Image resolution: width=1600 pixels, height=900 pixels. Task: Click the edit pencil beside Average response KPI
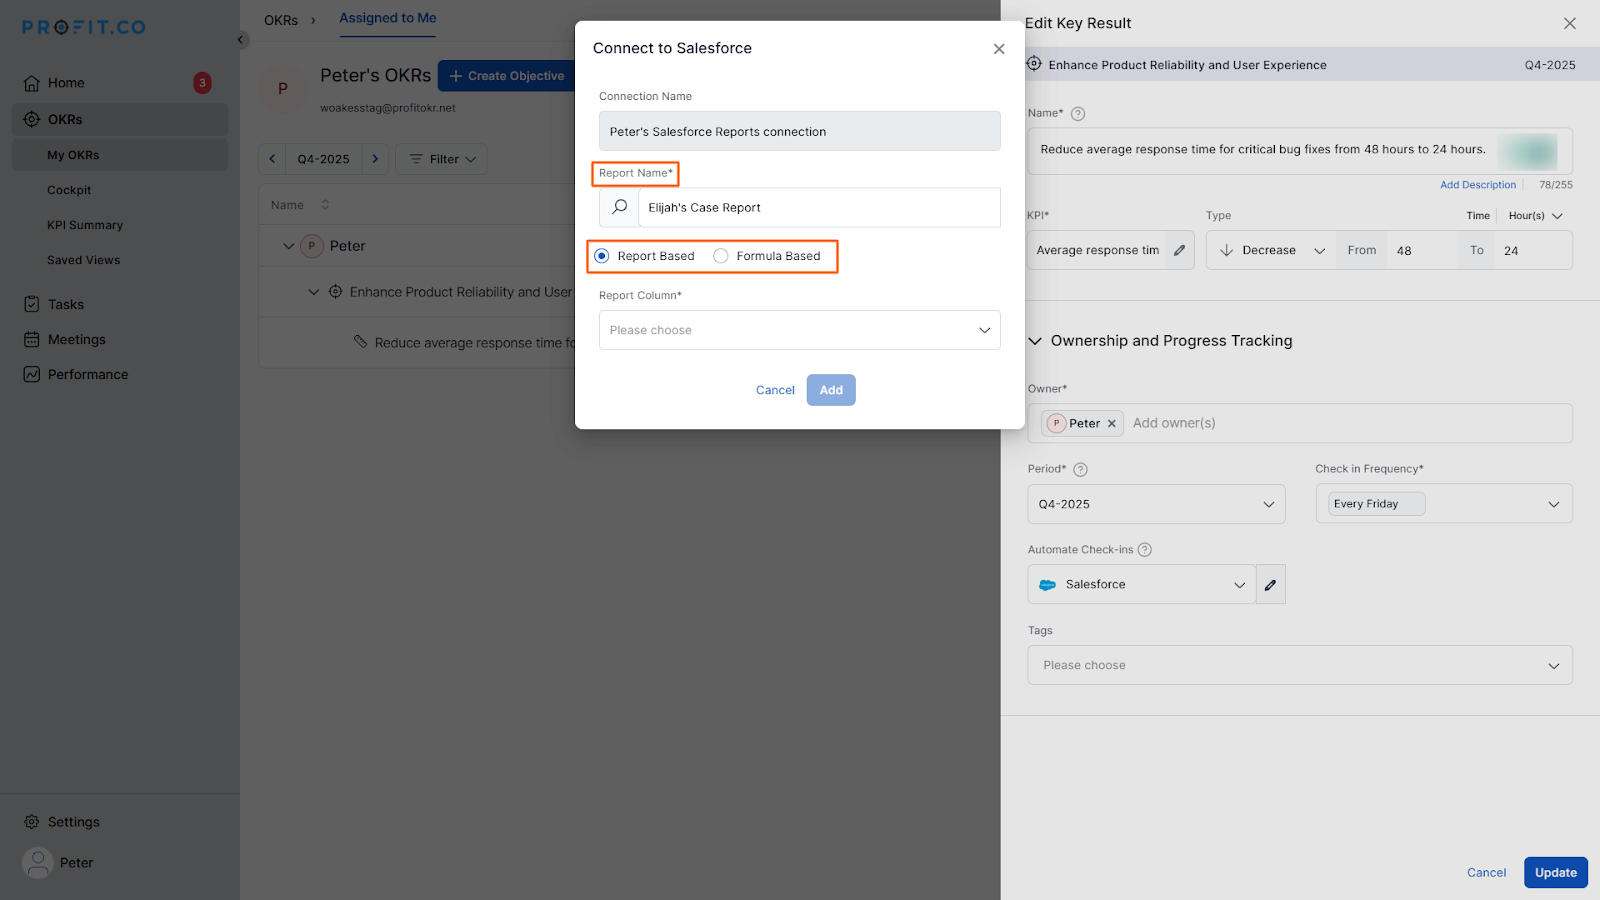(1180, 251)
